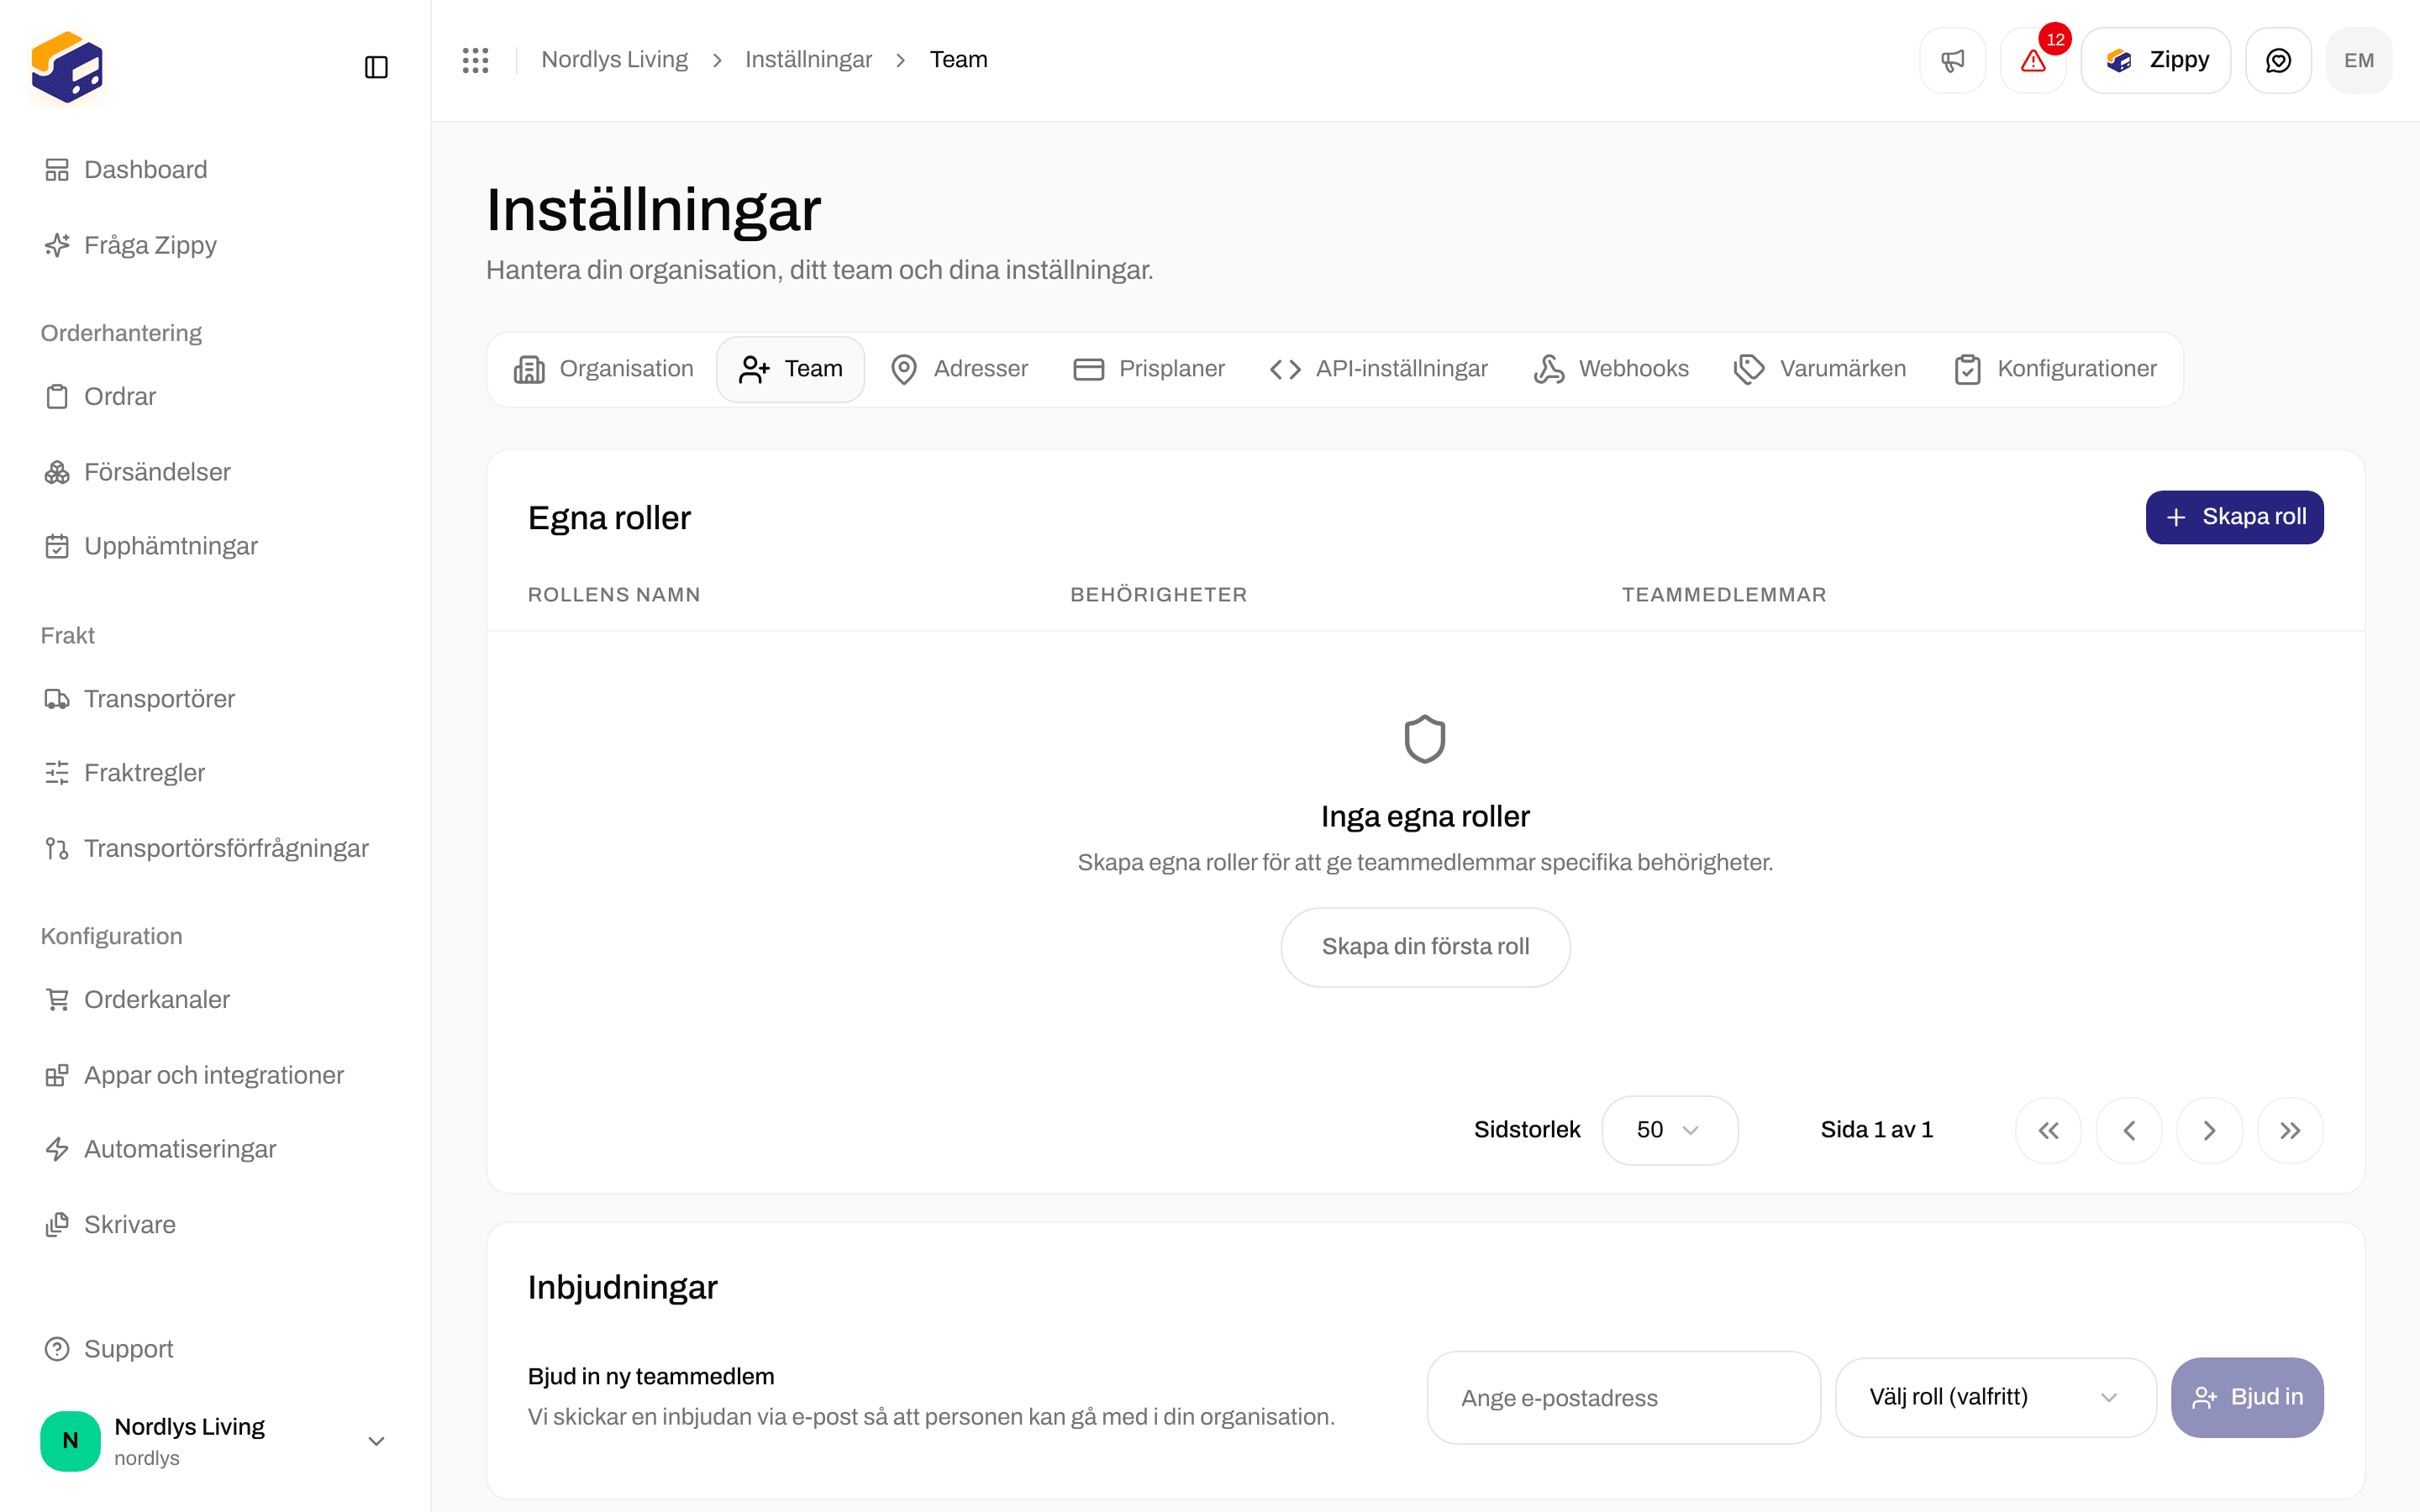Open Ordrar in sidebar
This screenshot has width=2420, height=1512.
(215, 397)
